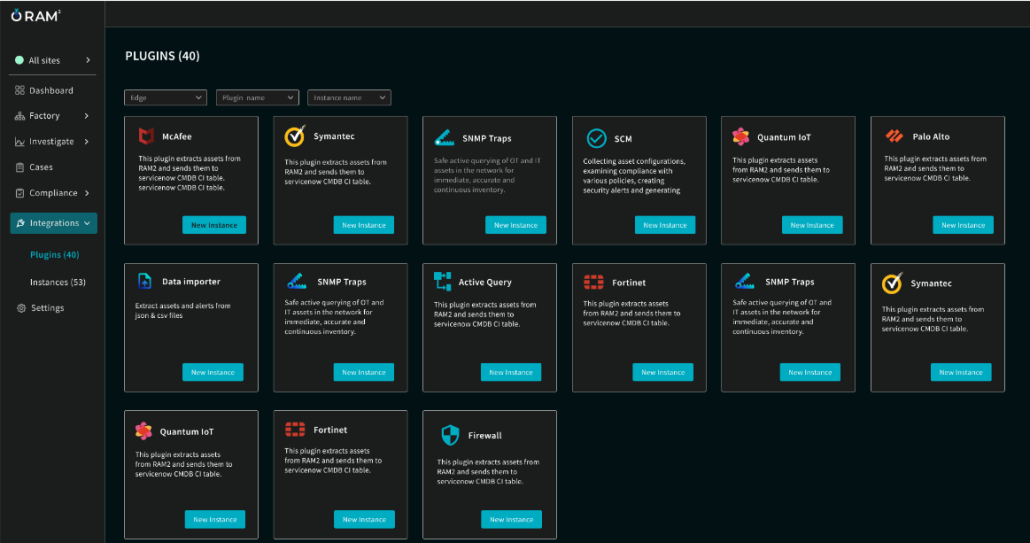Create New Instance for the SCM plugin
Image resolution: width=1030 pixels, height=543 pixels.
click(665, 225)
